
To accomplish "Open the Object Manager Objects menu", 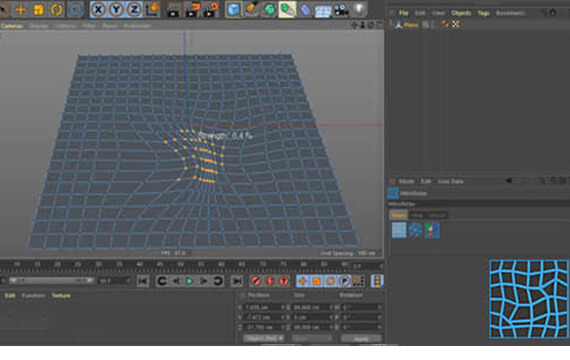I will [x=461, y=13].
